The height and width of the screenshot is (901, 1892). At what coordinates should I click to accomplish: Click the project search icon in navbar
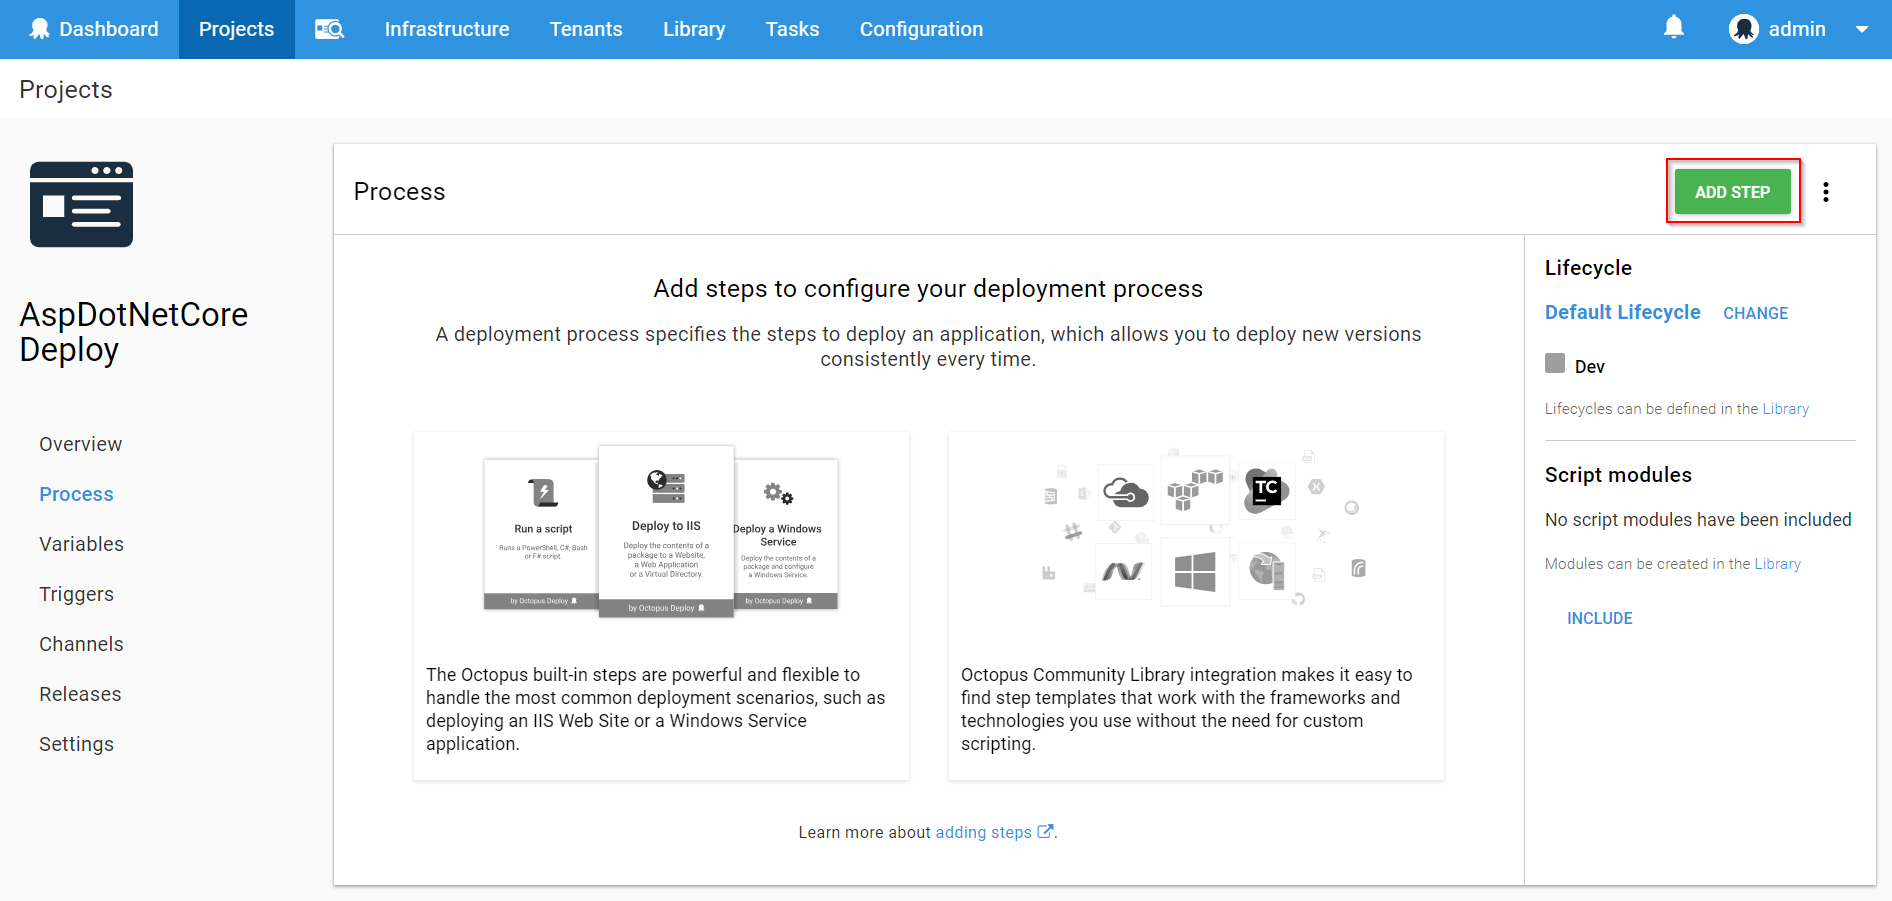(330, 29)
